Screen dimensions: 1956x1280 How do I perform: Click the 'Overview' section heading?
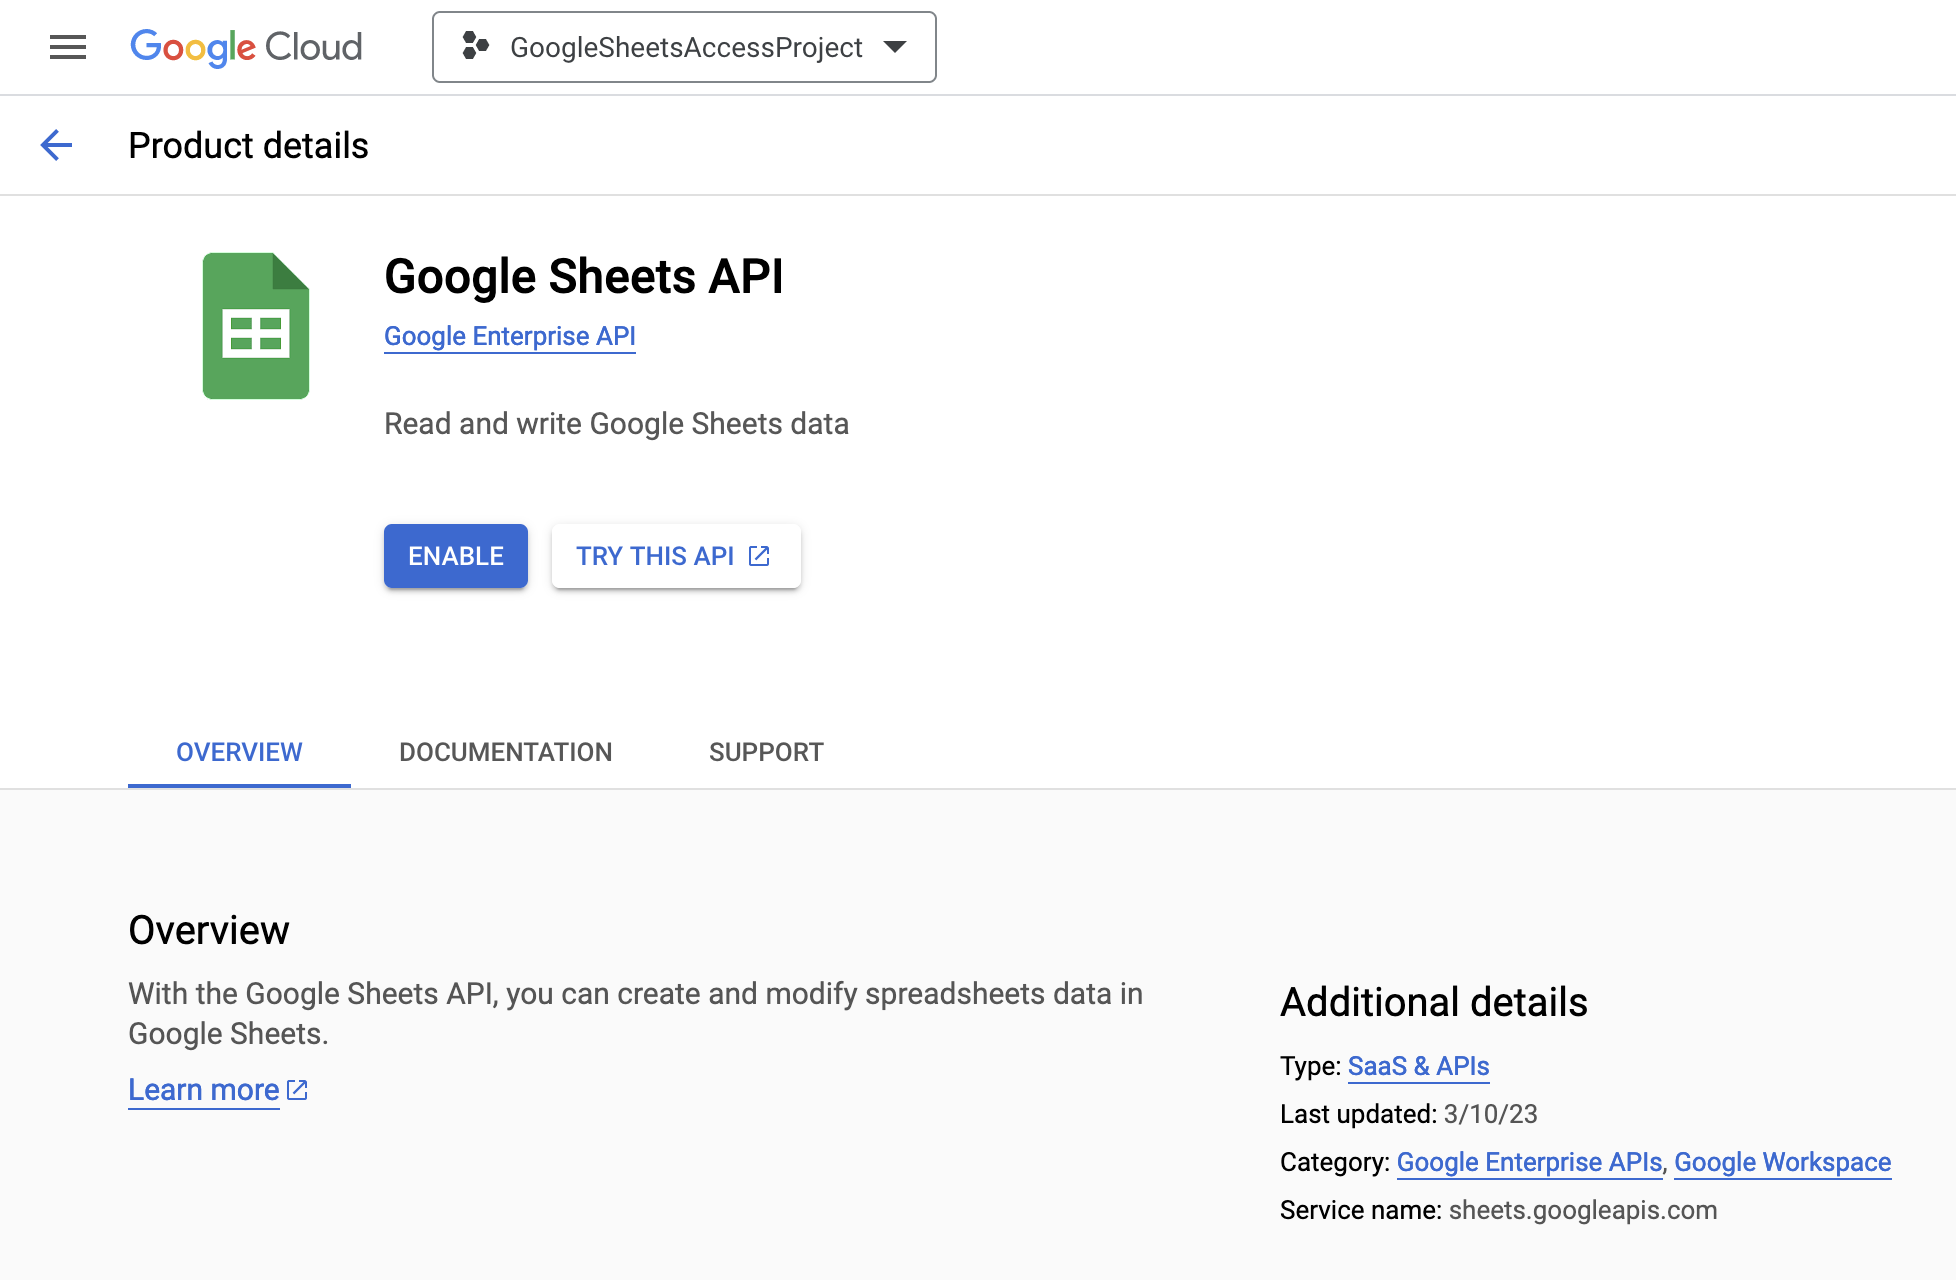[209, 930]
